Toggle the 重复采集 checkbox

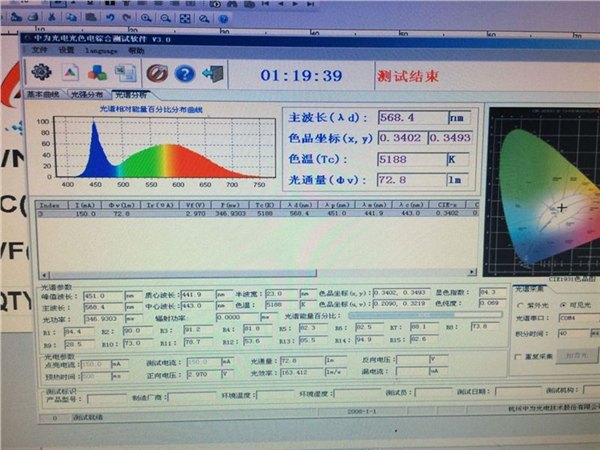(x=518, y=357)
